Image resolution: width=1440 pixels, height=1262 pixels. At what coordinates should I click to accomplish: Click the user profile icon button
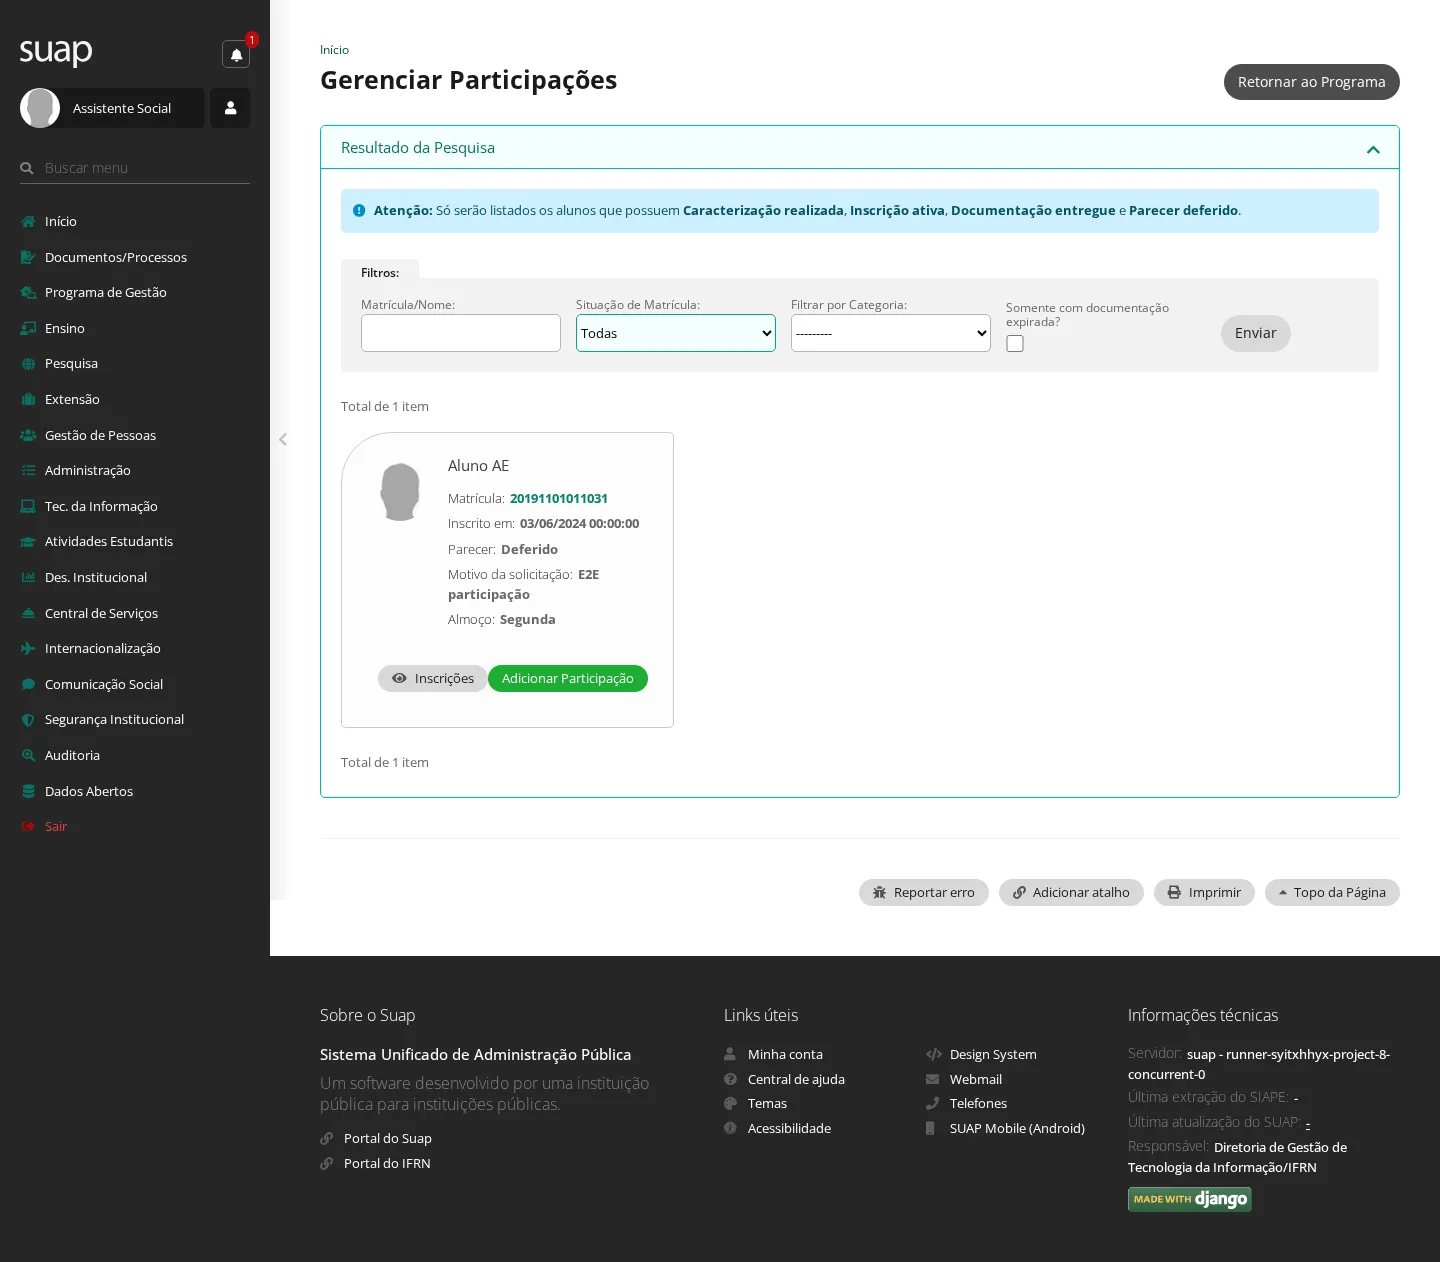[230, 108]
